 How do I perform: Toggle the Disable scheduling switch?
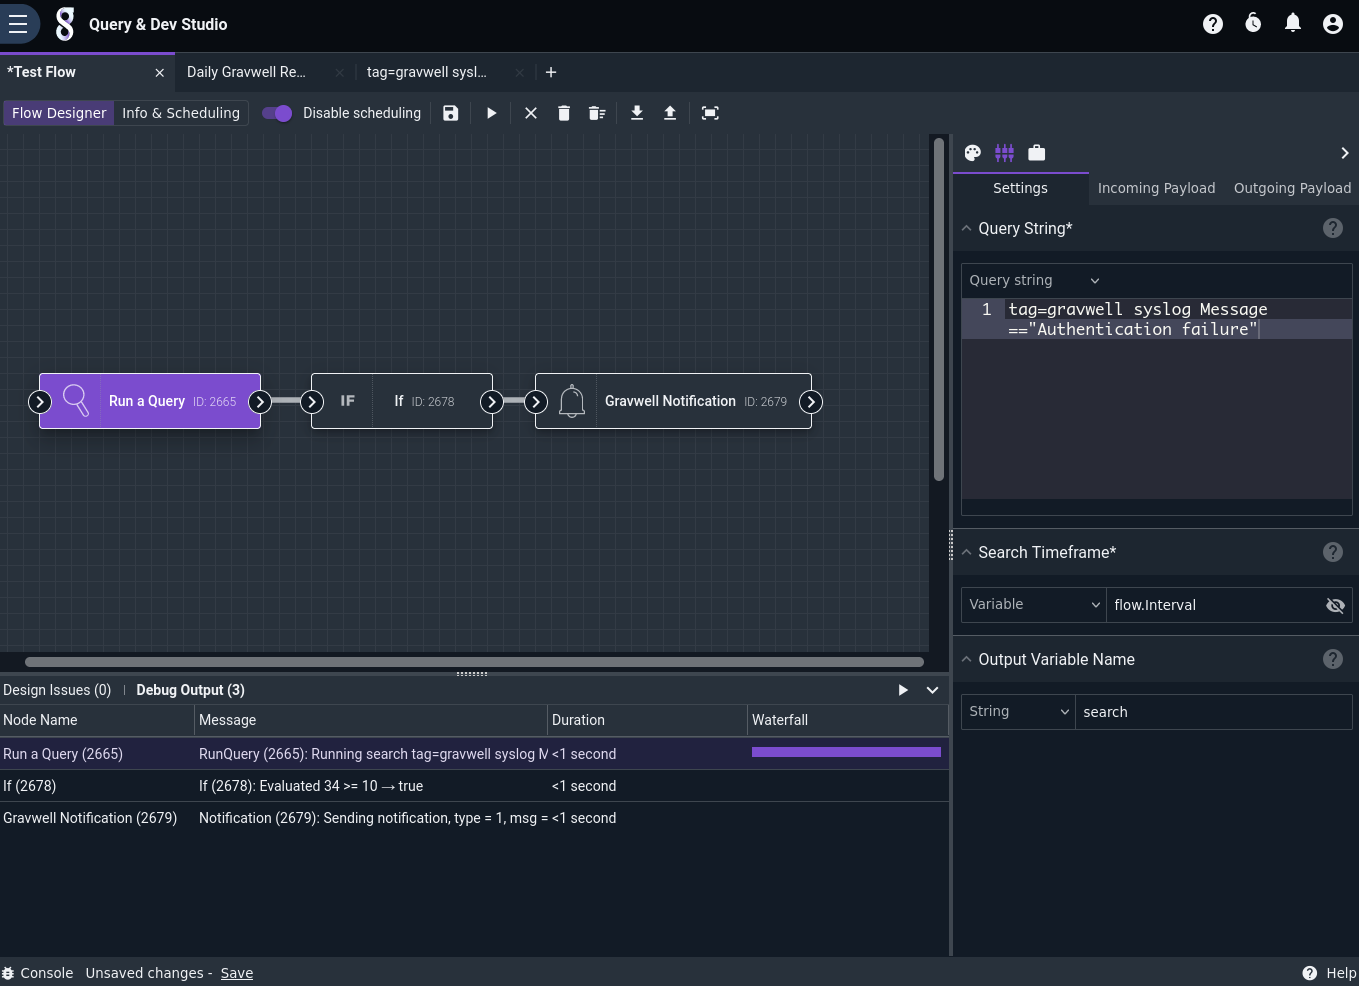(x=277, y=113)
